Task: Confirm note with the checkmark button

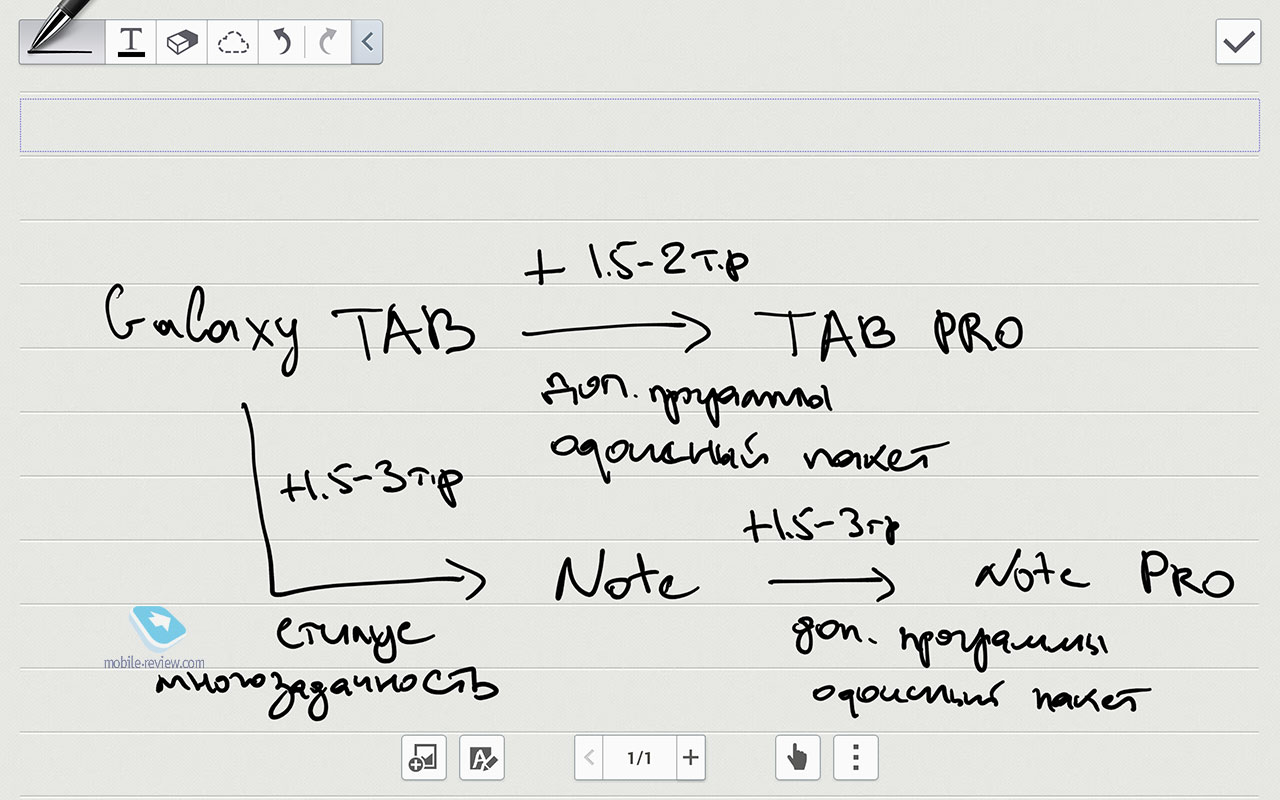Action: click(1238, 42)
